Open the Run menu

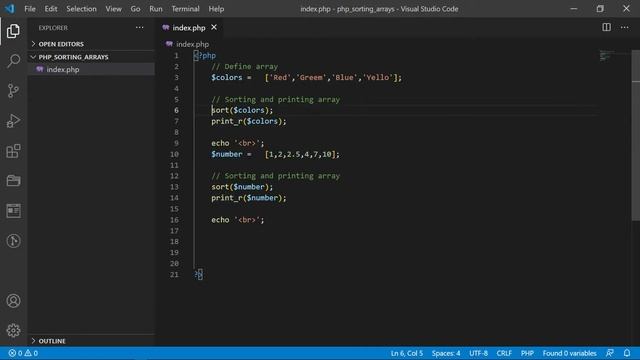coord(156,9)
